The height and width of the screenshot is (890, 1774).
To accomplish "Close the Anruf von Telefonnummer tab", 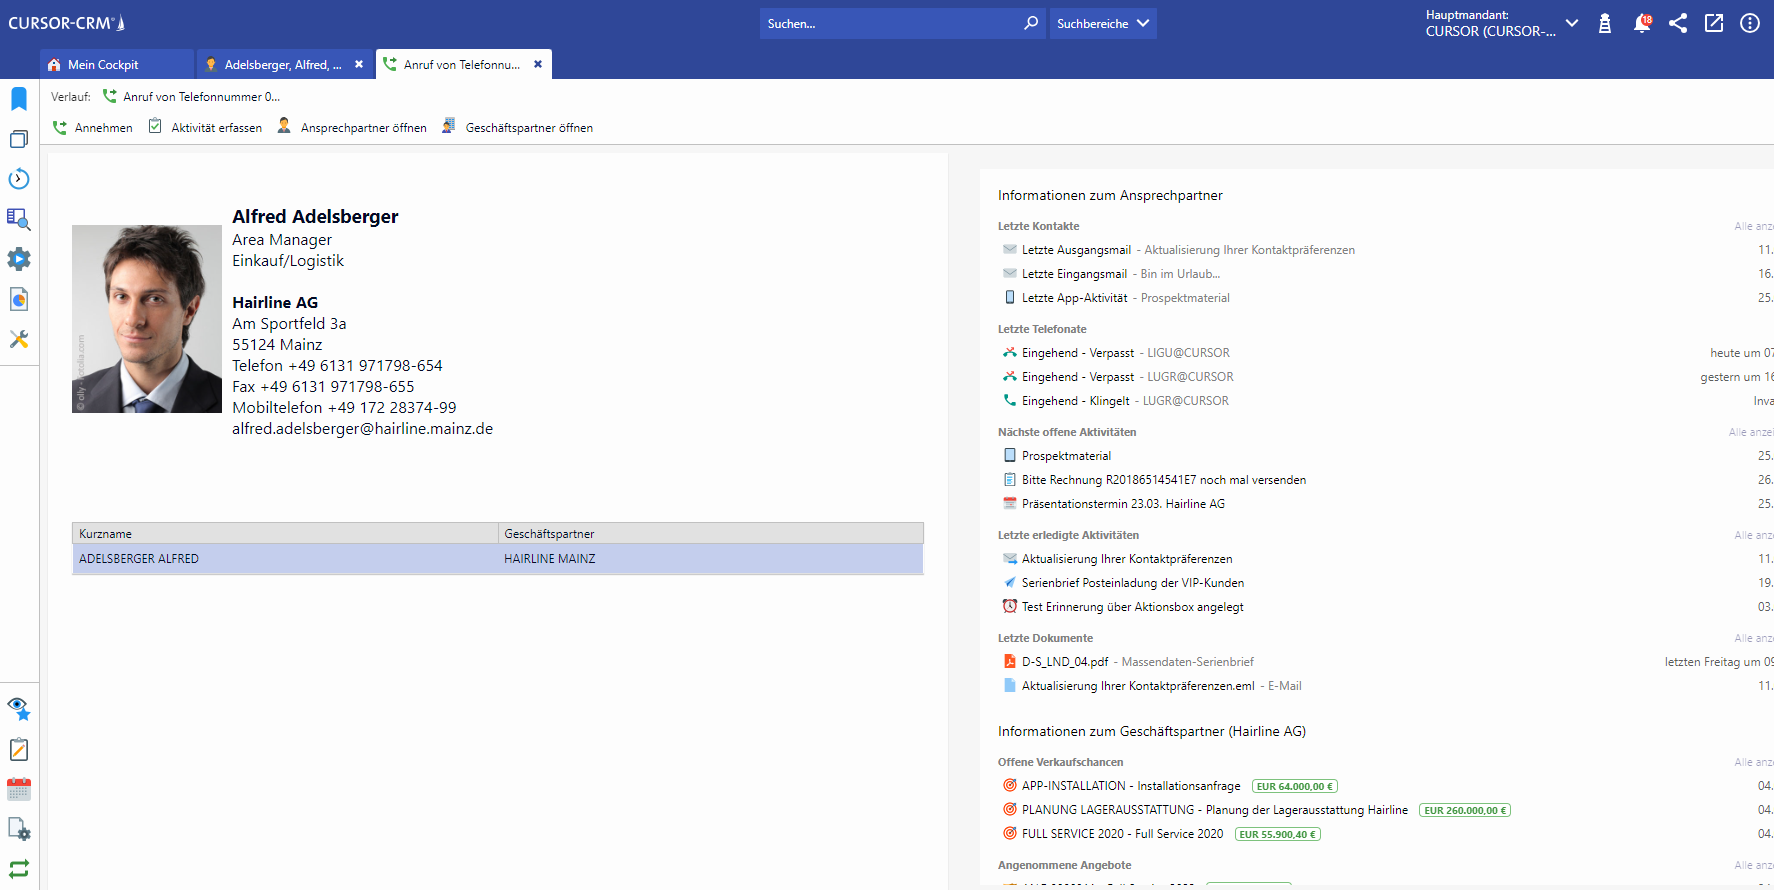I will (538, 64).
